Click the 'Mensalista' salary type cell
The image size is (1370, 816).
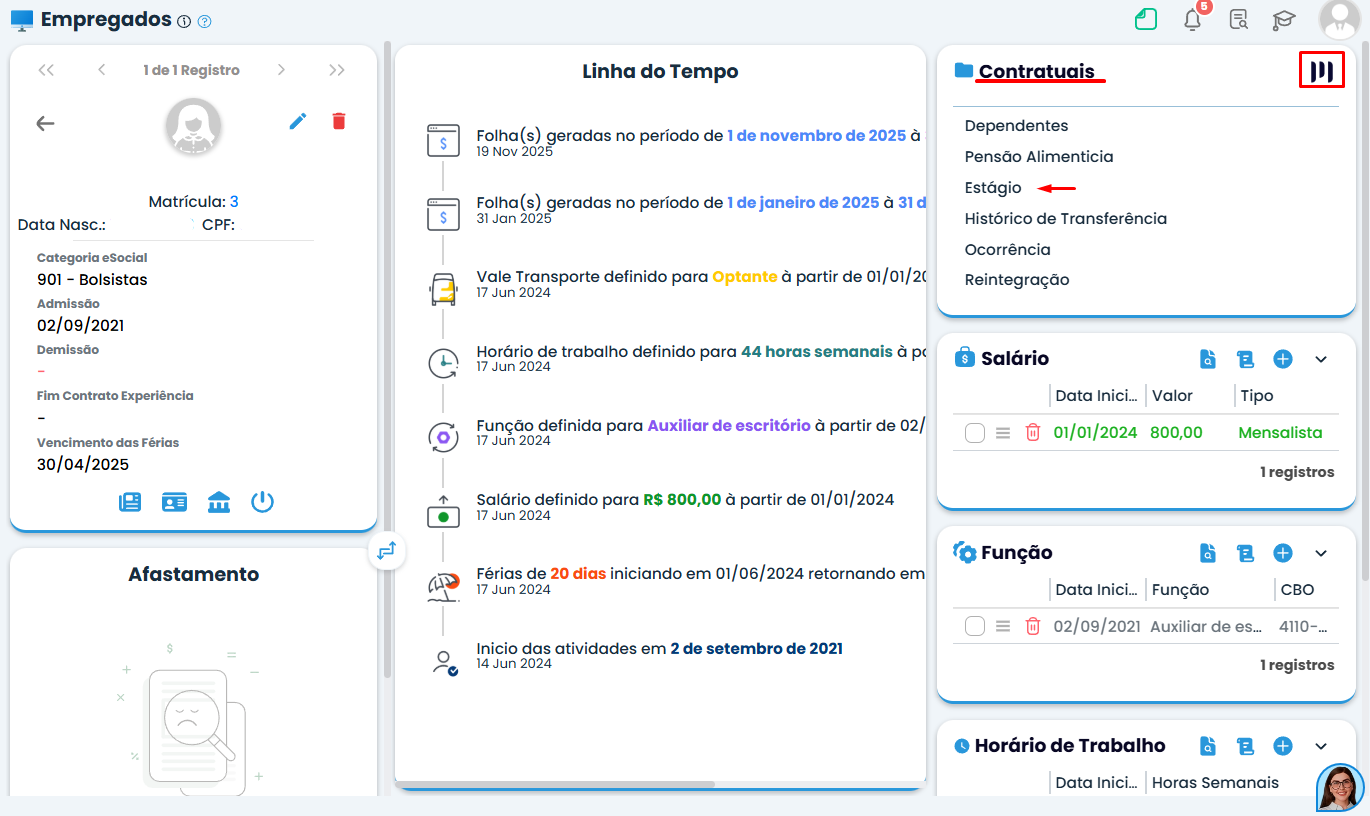pyautogui.click(x=1280, y=433)
